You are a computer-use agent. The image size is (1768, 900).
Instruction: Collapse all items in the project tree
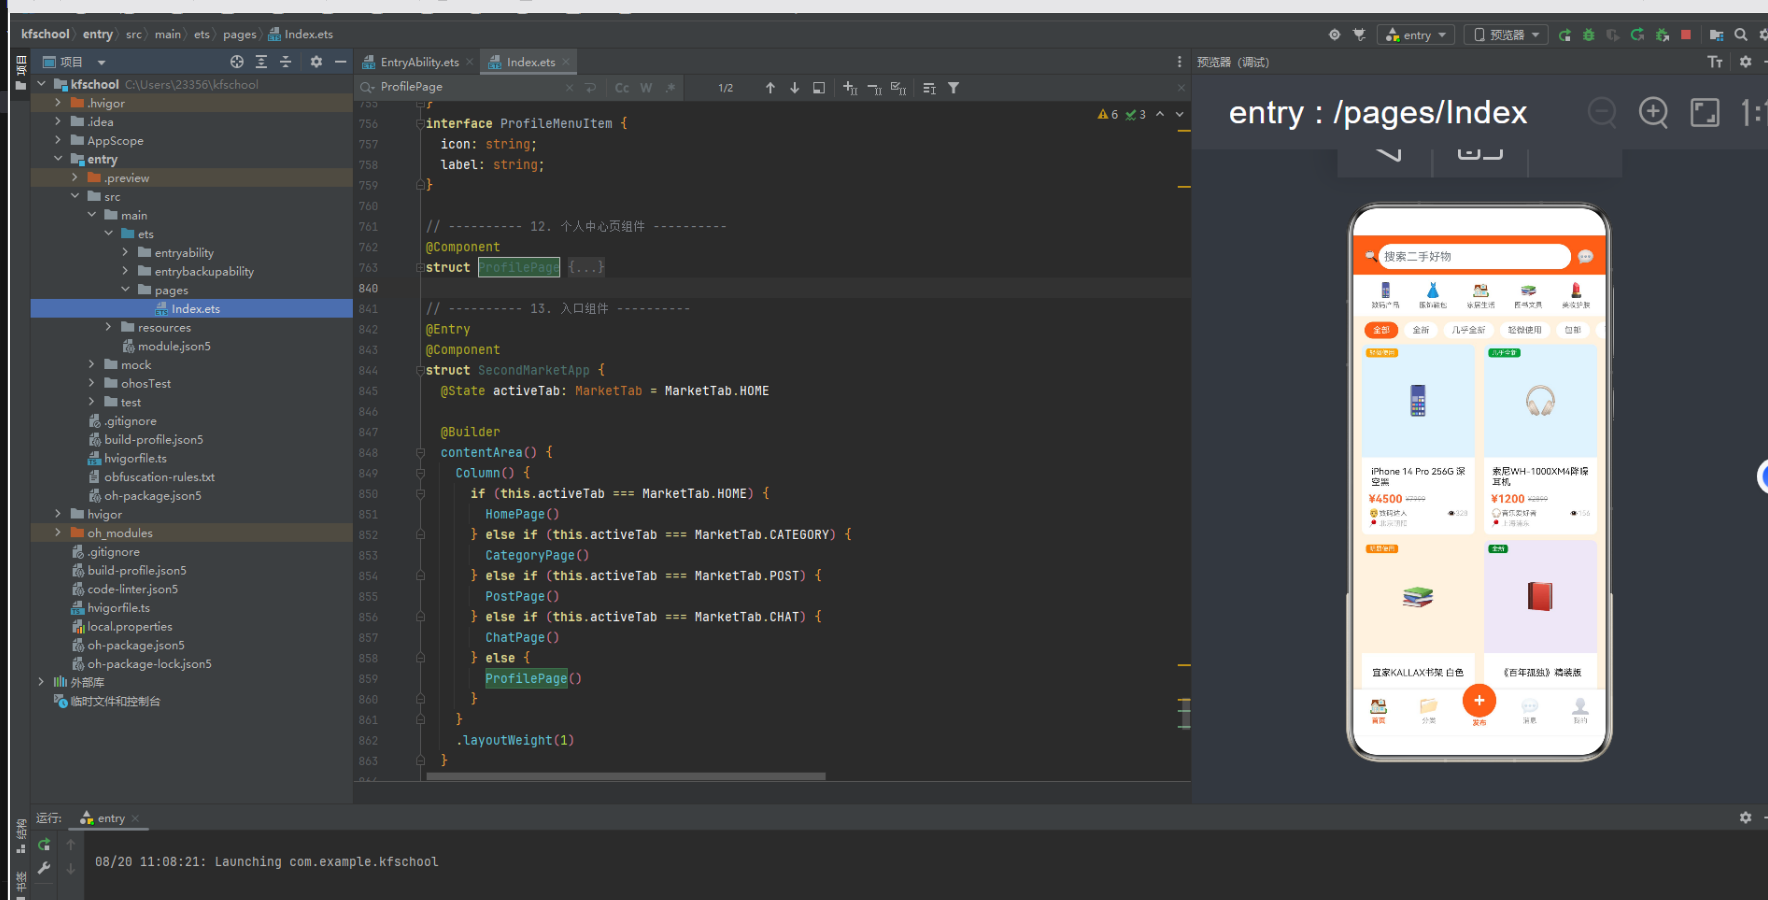pos(285,62)
